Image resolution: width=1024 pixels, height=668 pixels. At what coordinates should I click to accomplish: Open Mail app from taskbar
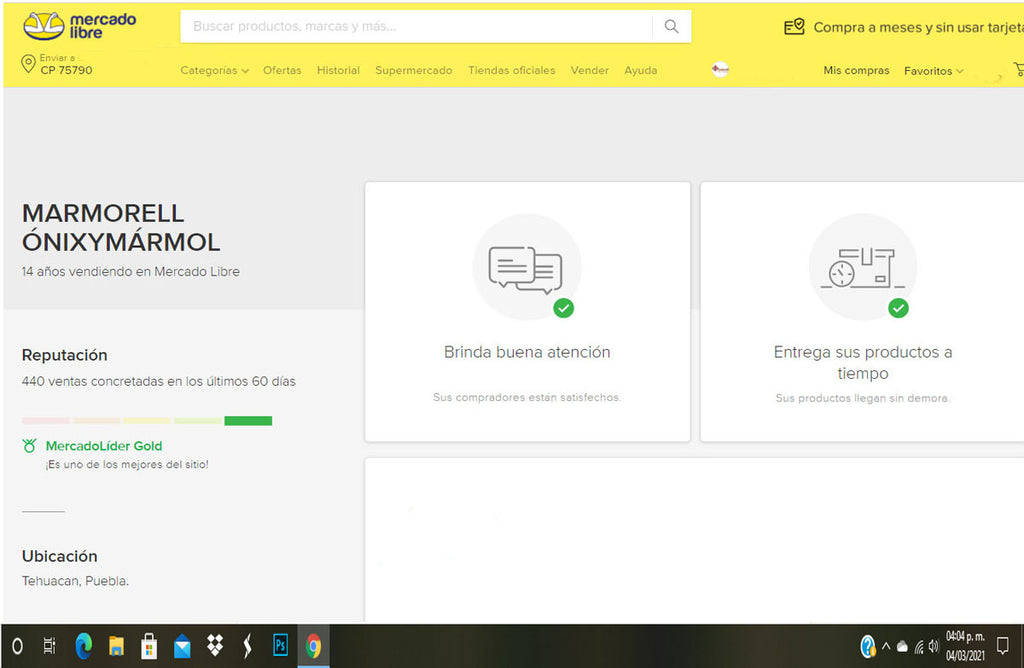[x=182, y=646]
